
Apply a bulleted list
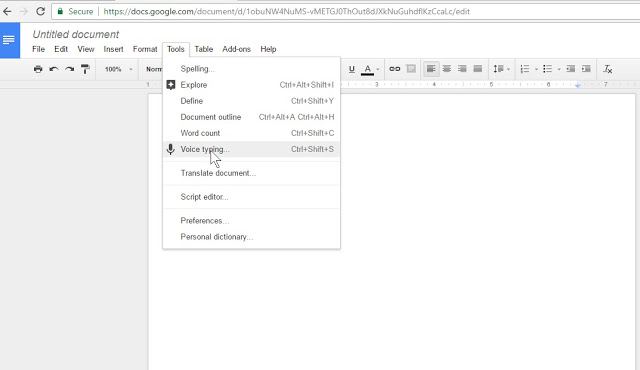pos(547,69)
